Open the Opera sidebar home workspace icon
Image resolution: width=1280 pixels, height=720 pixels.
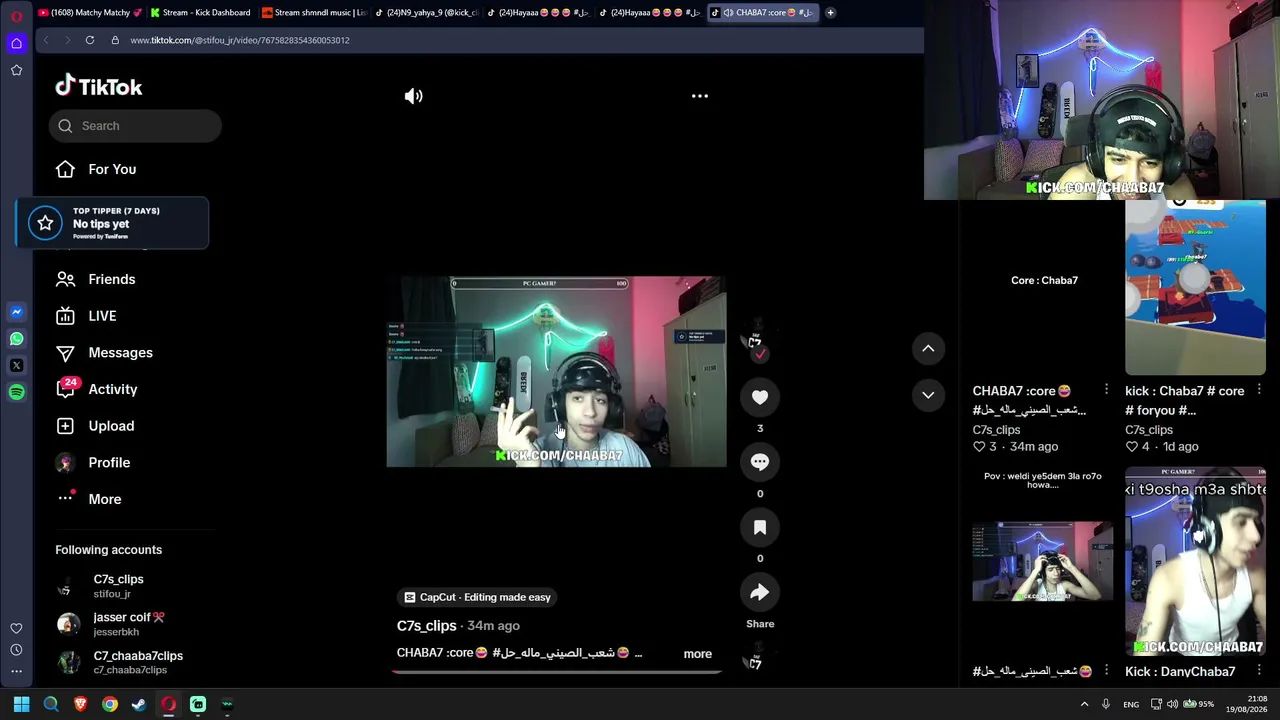click(16, 43)
